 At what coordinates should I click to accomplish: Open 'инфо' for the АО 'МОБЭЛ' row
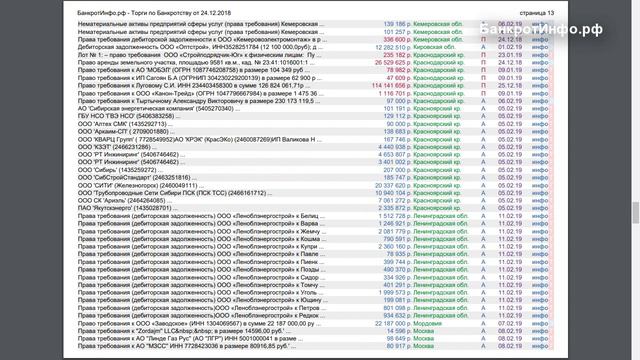point(540,70)
